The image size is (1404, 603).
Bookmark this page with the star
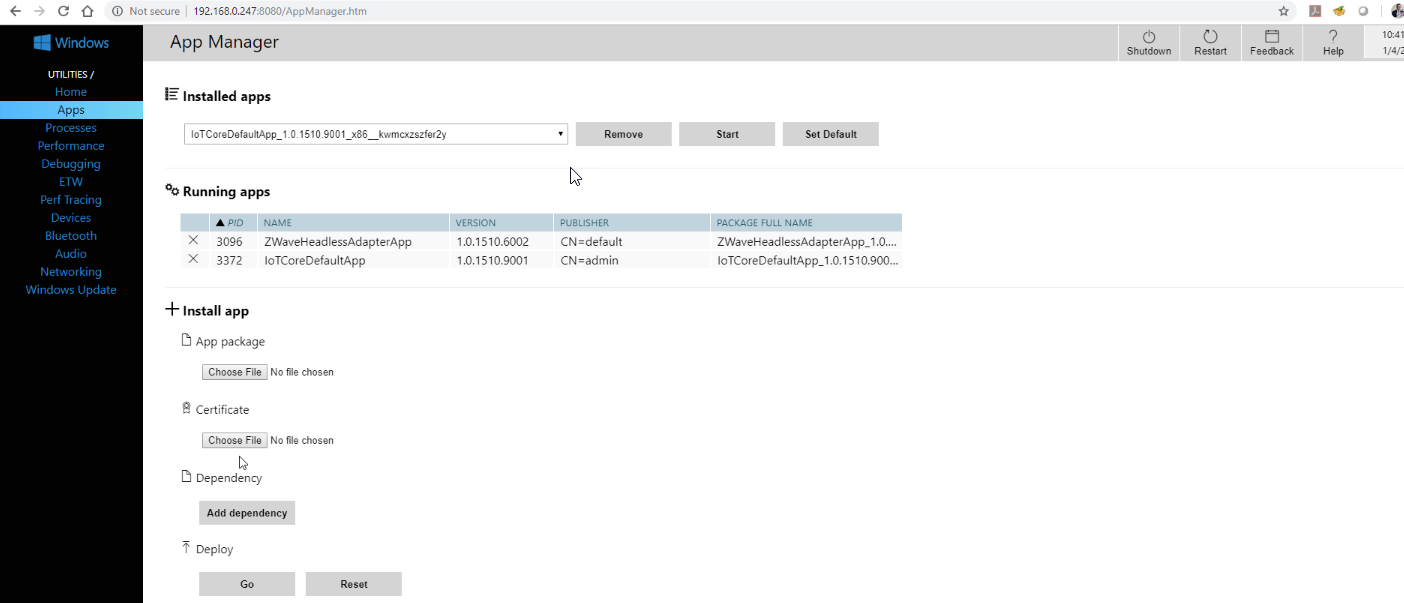[x=1284, y=11]
